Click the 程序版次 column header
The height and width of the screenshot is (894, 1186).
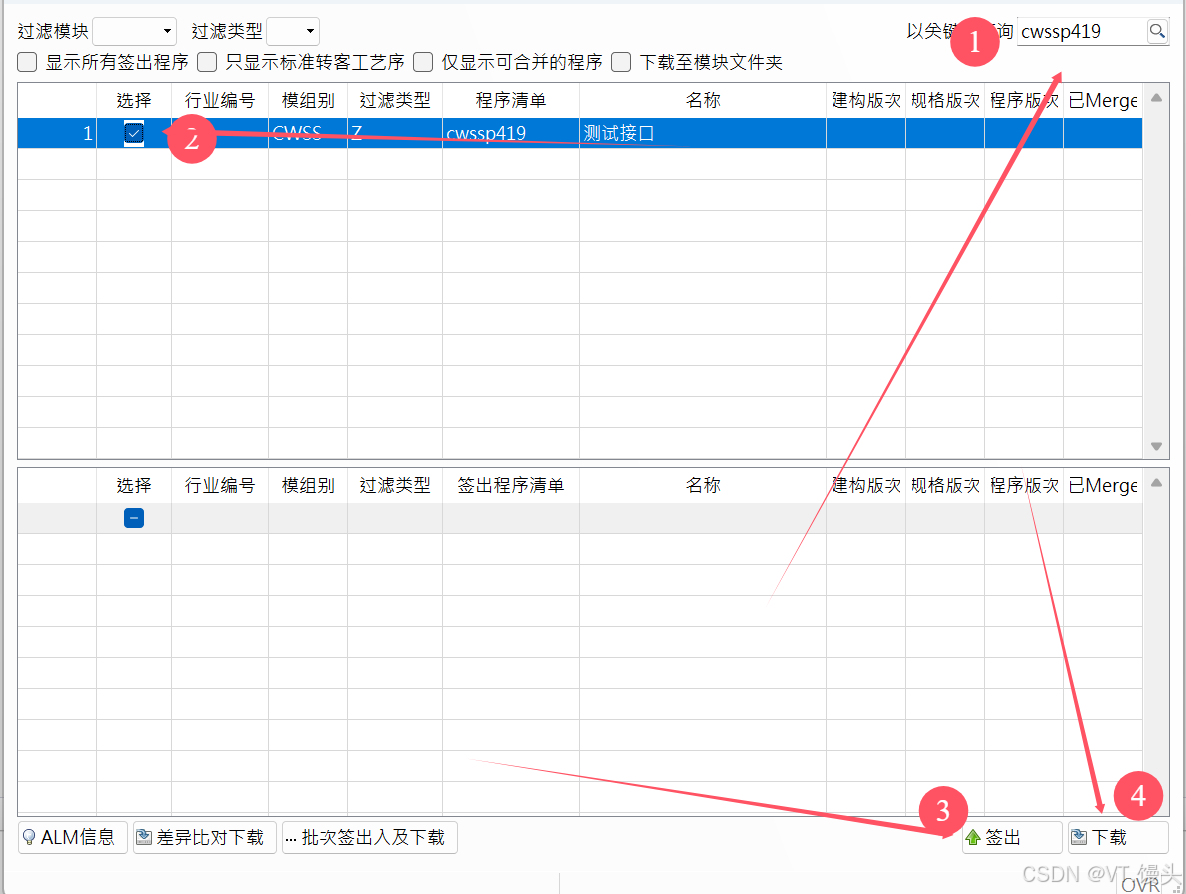1024,99
